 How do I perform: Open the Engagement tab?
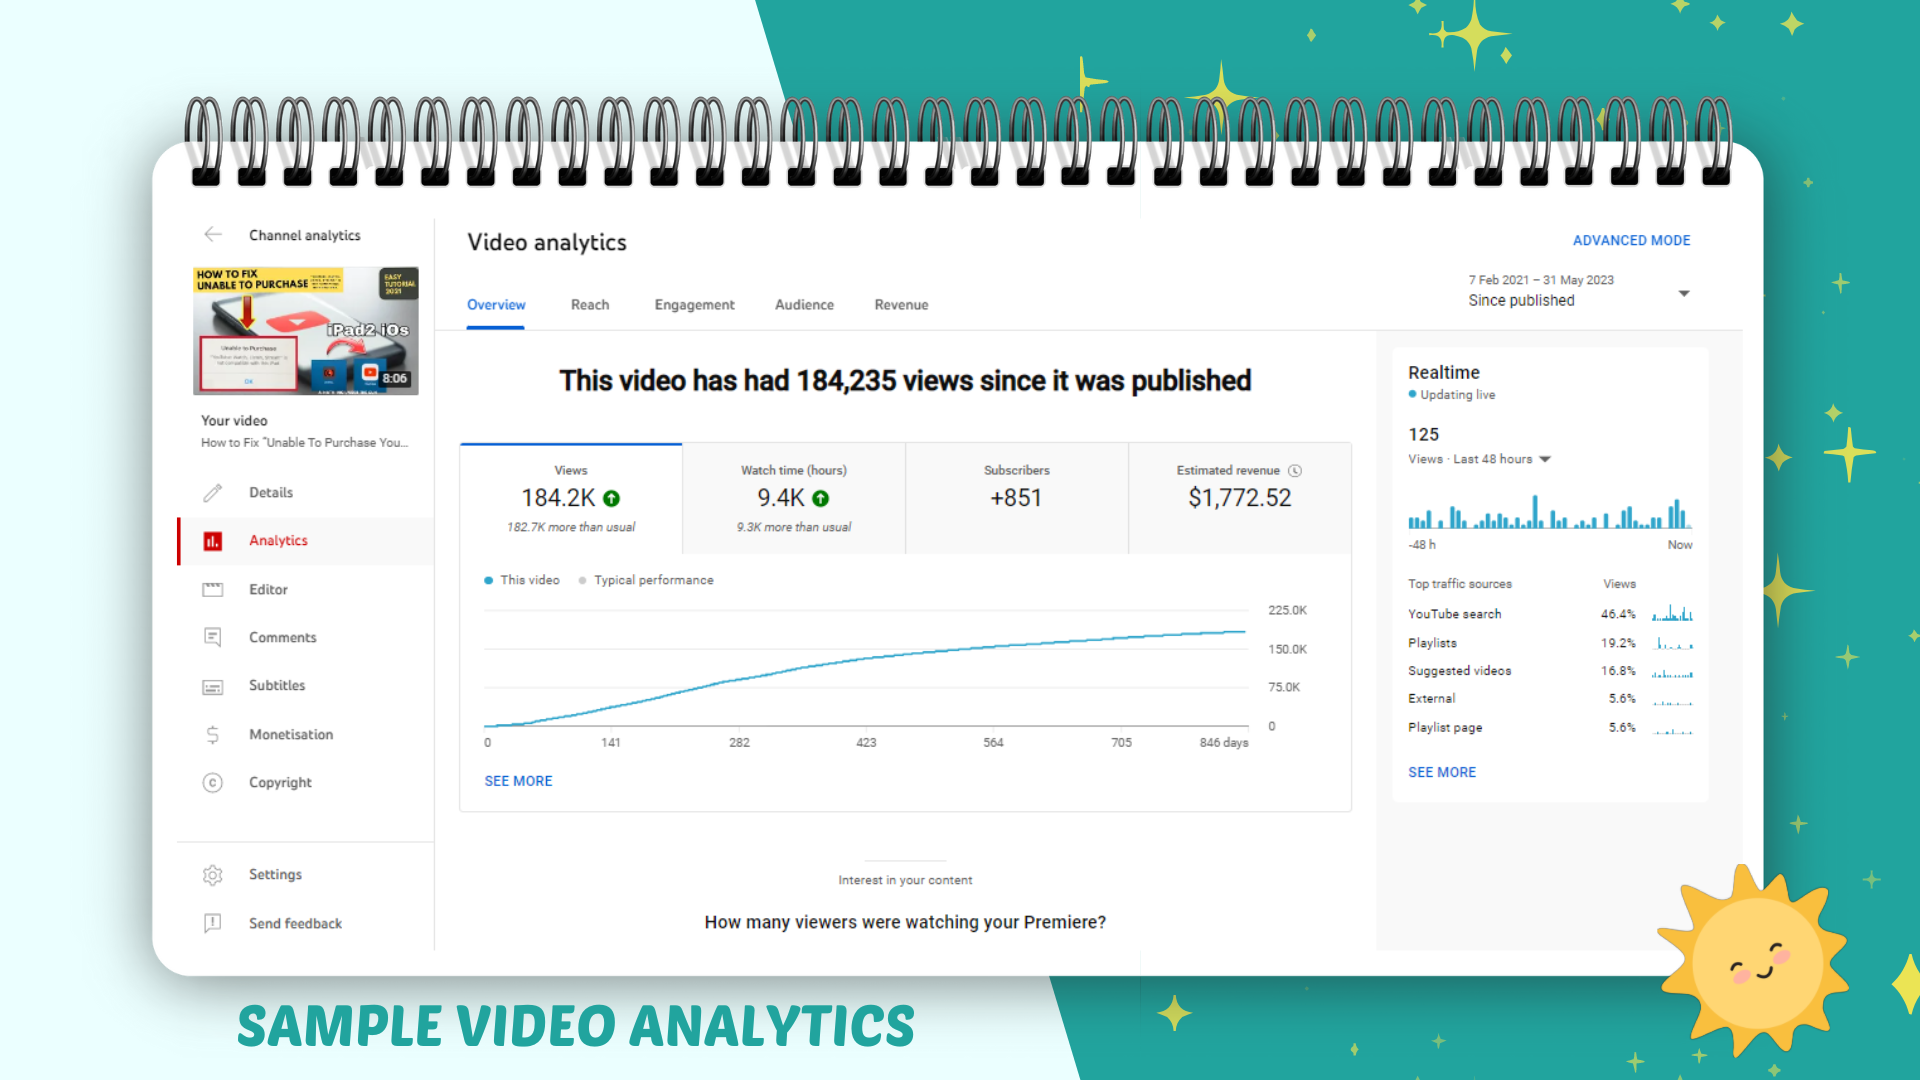pos(694,305)
